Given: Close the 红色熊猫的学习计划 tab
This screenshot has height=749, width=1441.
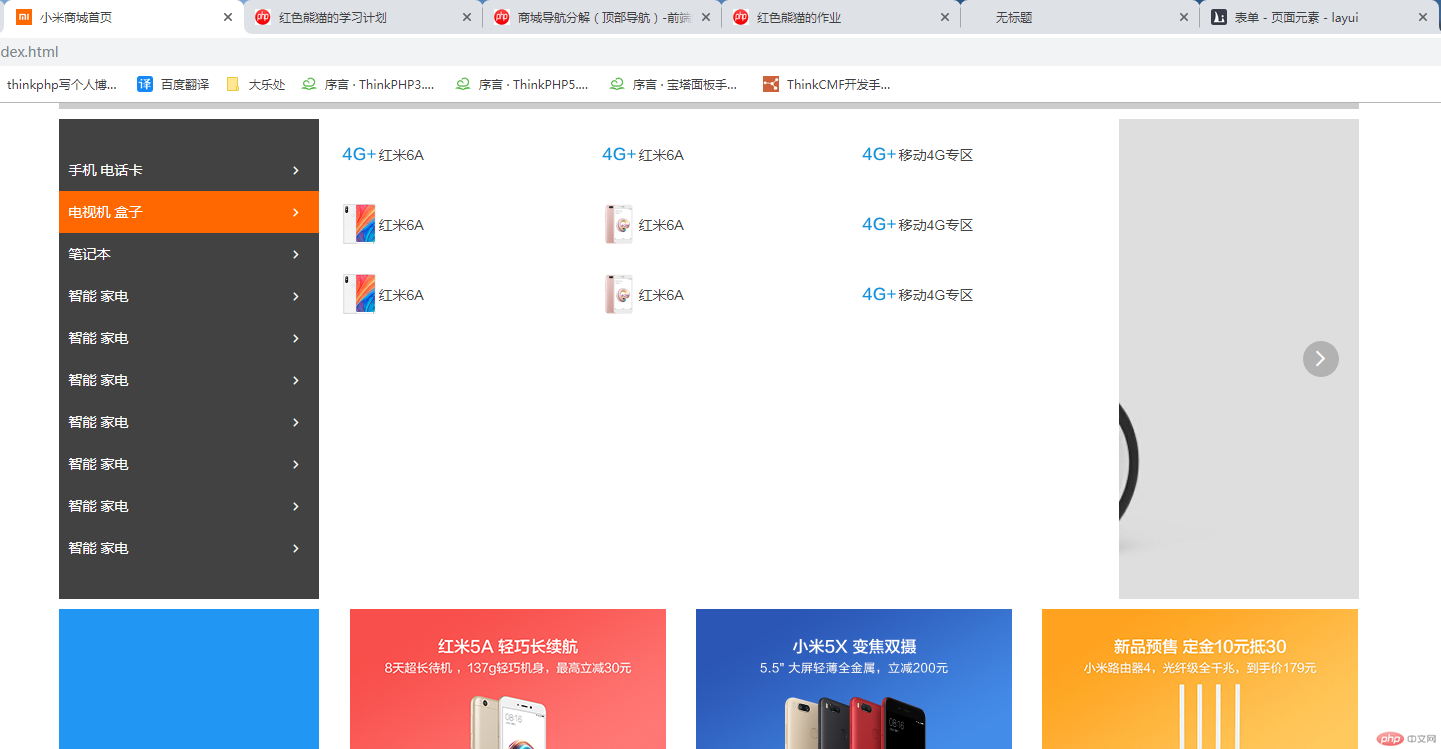Looking at the screenshot, I should (467, 18).
